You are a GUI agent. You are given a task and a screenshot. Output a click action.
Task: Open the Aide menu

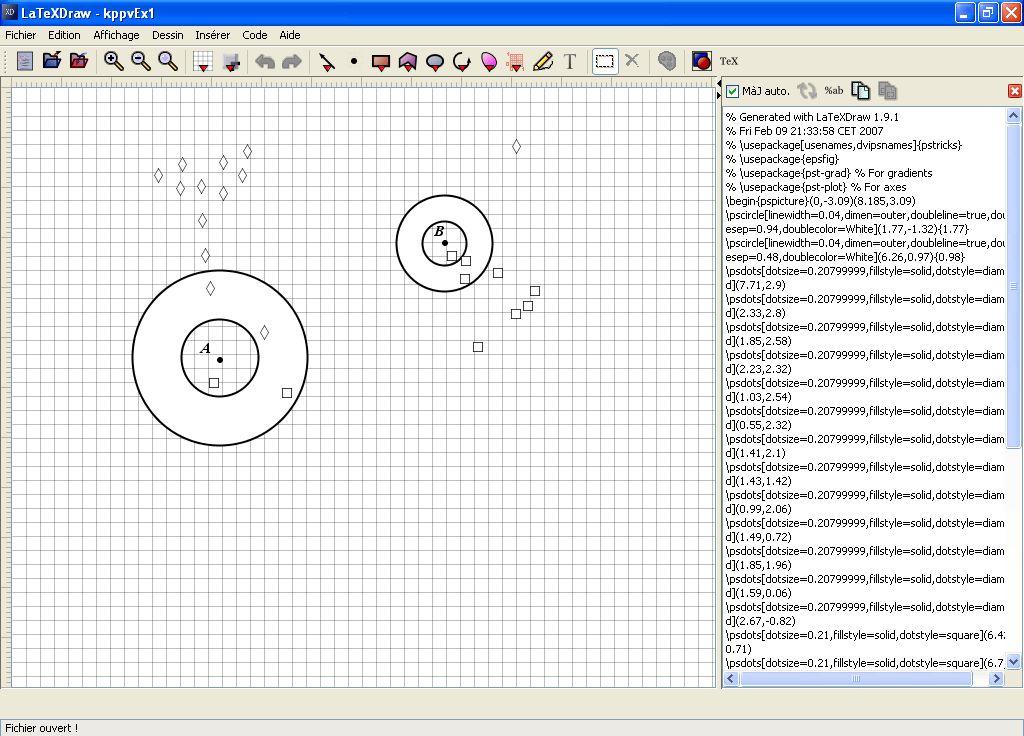pyautogui.click(x=290, y=35)
